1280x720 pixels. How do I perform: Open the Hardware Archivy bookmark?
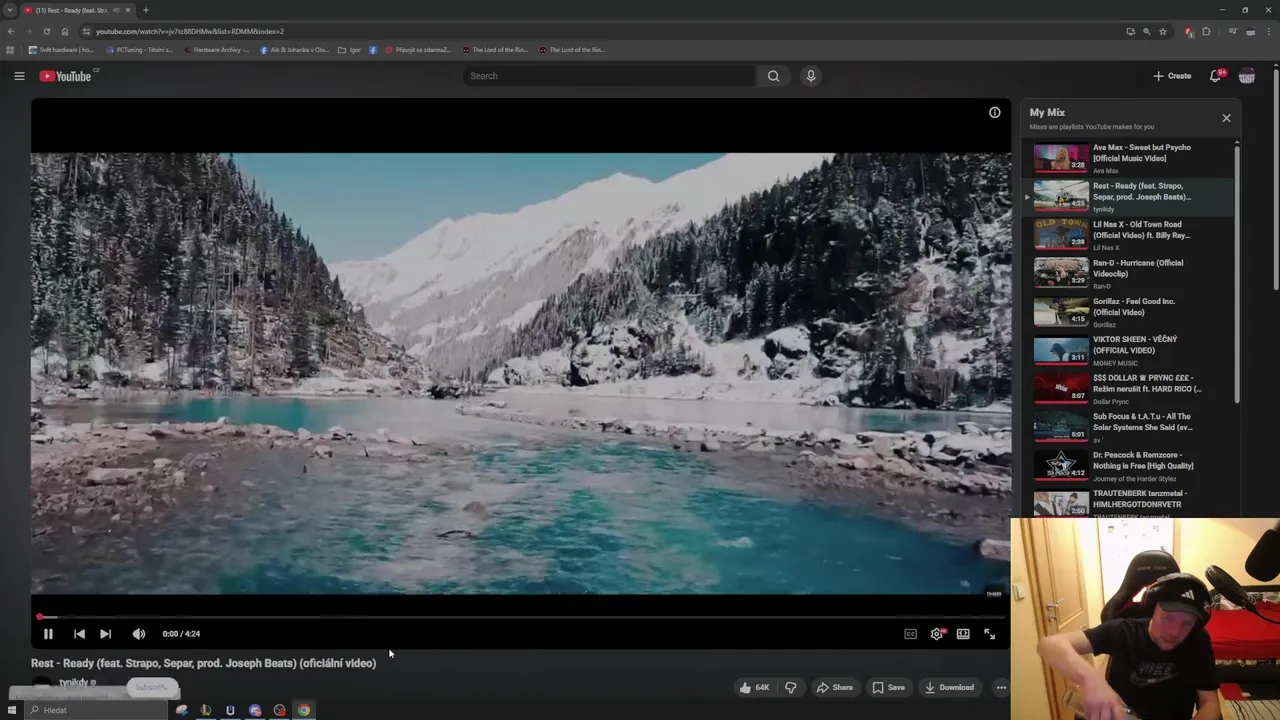coord(216,50)
